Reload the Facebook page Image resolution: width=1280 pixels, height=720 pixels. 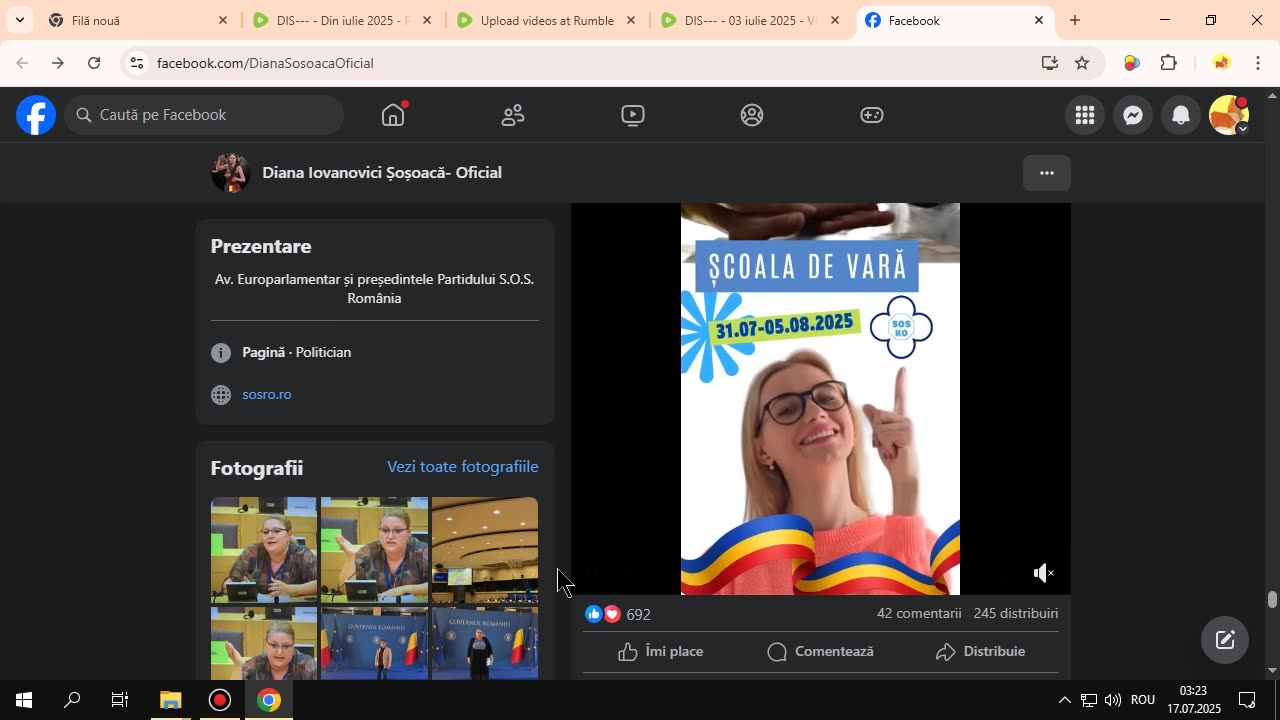point(94,63)
